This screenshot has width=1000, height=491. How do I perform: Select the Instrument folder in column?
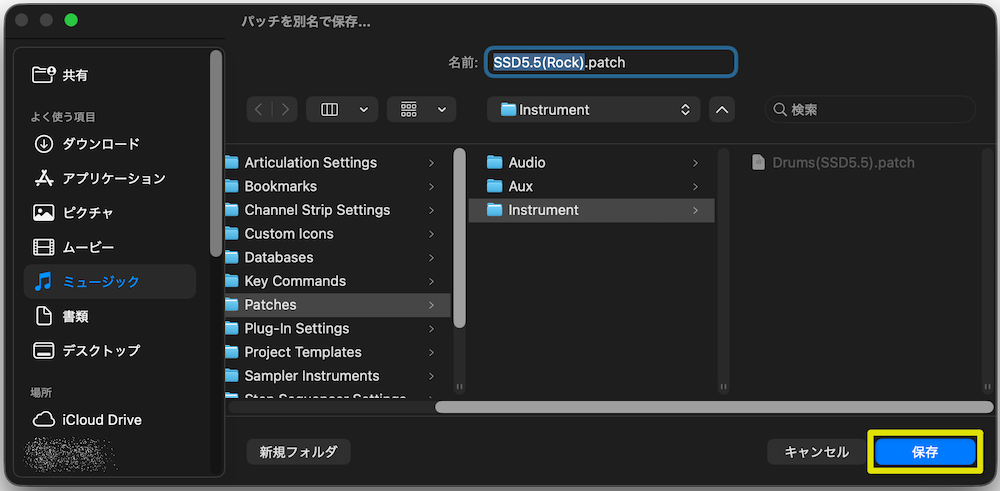(591, 210)
